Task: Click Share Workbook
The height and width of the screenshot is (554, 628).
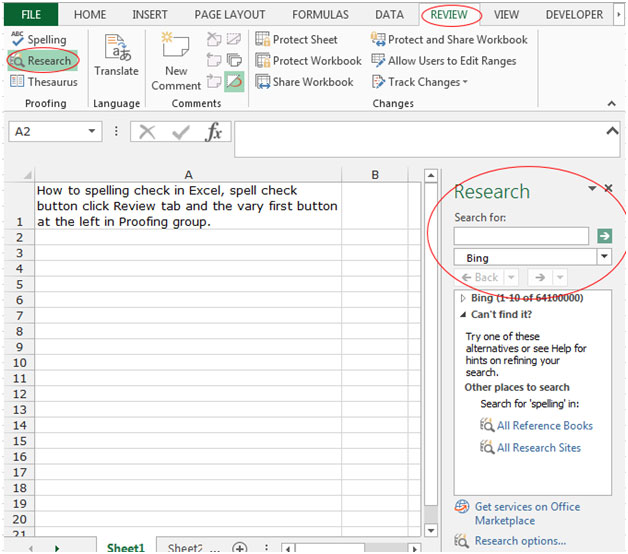Action: [304, 82]
